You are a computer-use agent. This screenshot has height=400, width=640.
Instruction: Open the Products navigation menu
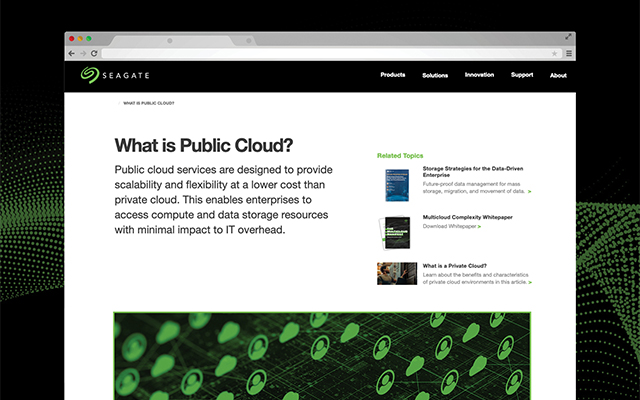(392, 75)
